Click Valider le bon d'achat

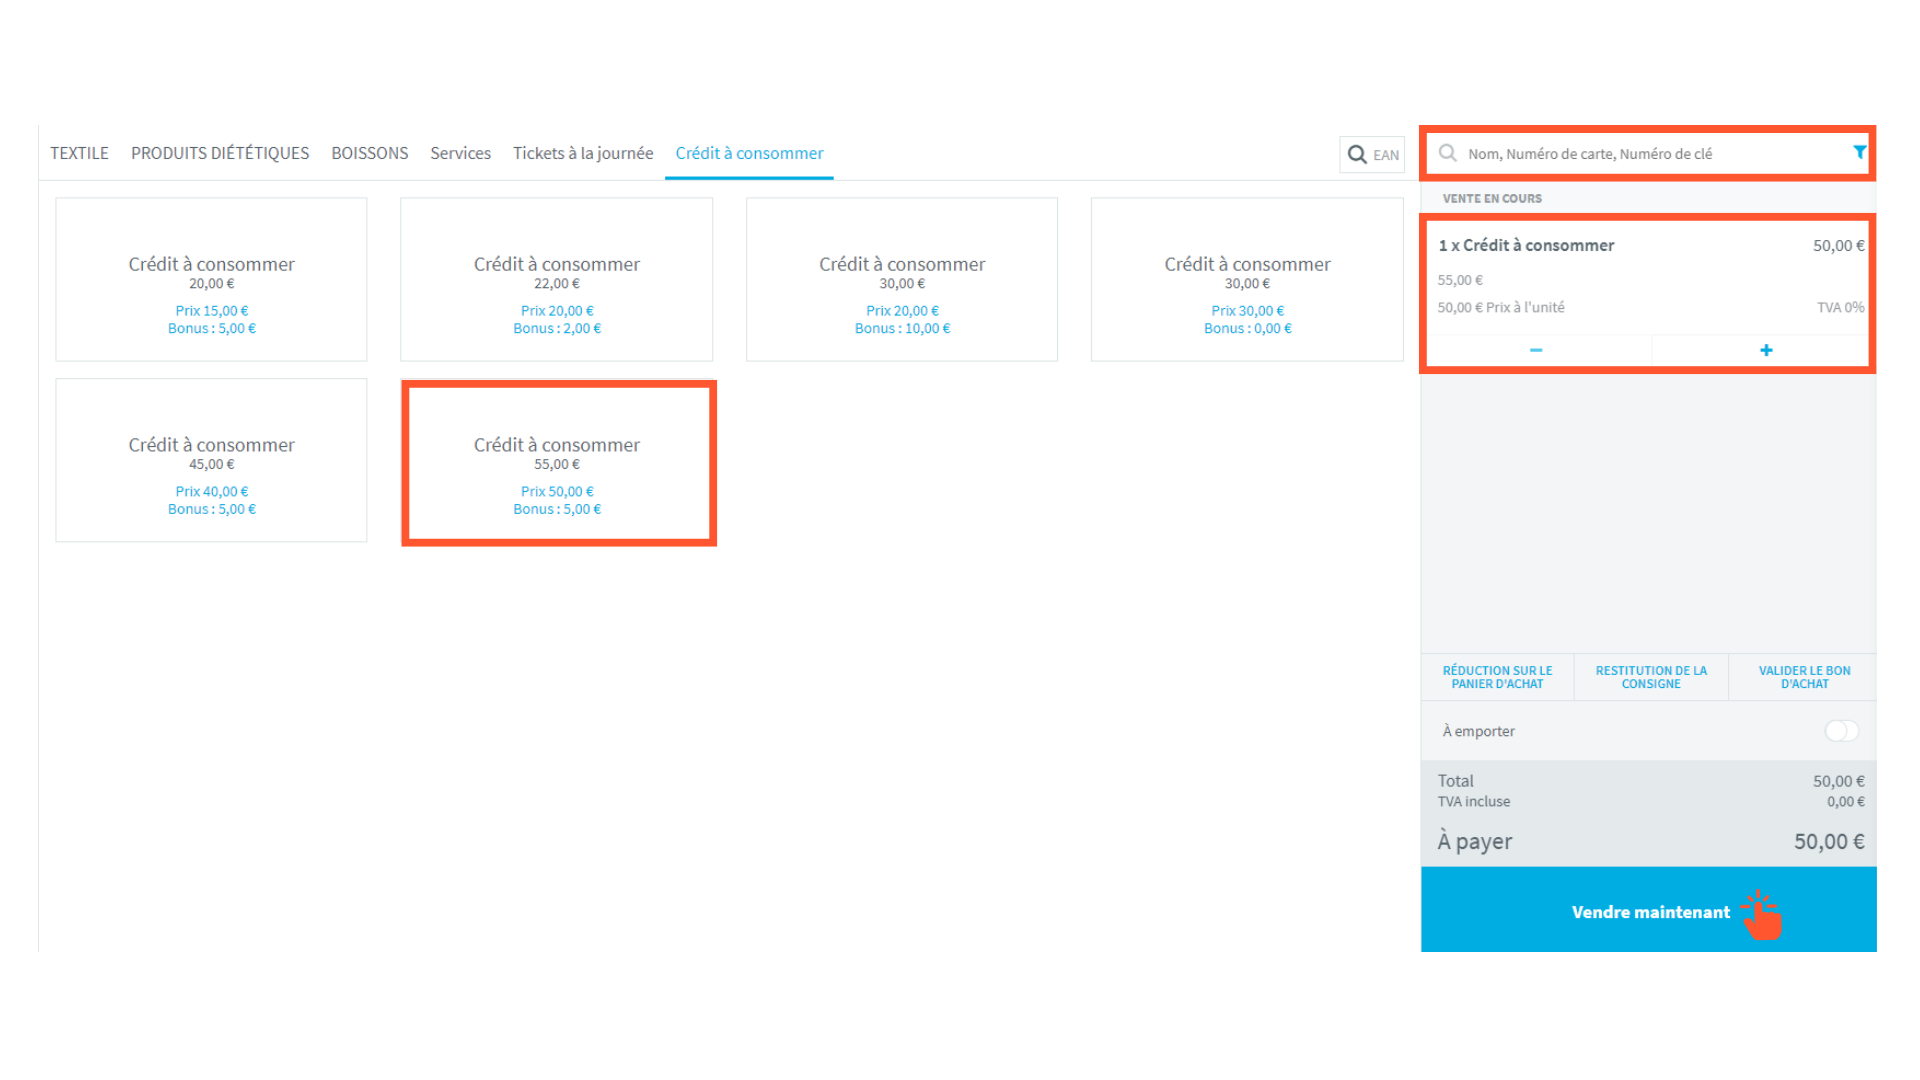(x=1804, y=677)
